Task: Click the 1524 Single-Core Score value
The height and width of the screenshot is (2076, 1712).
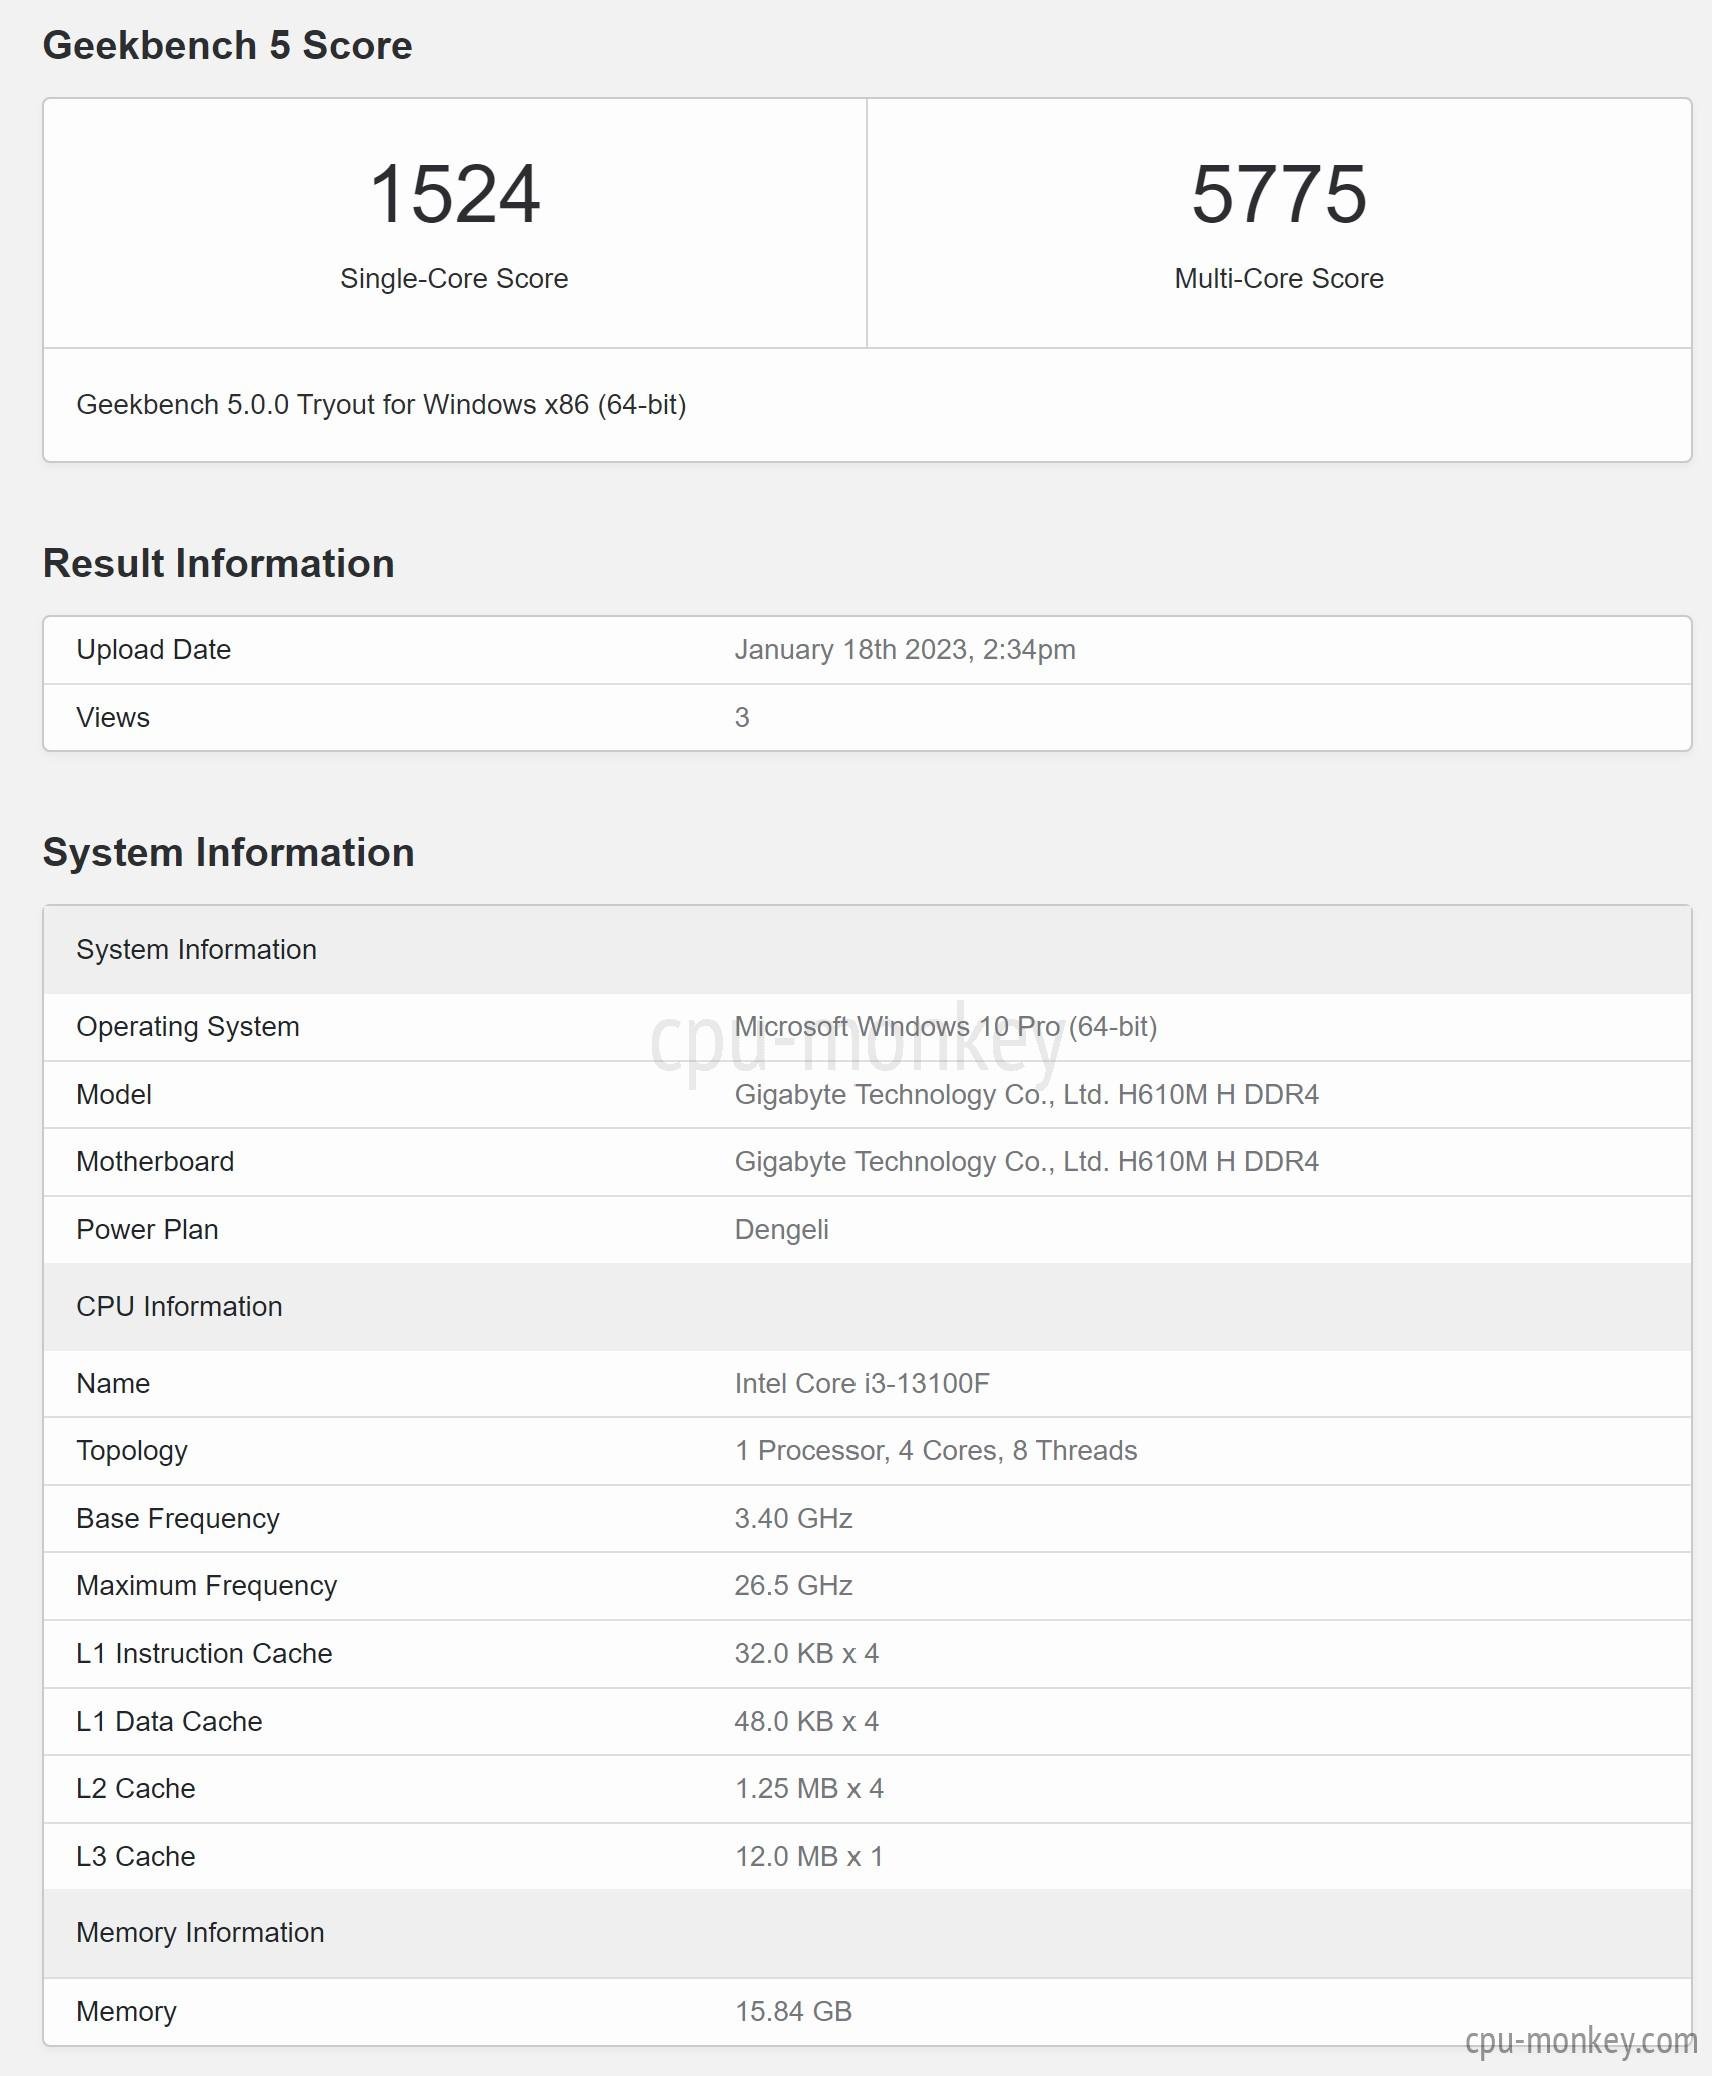Action: [x=455, y=194]
